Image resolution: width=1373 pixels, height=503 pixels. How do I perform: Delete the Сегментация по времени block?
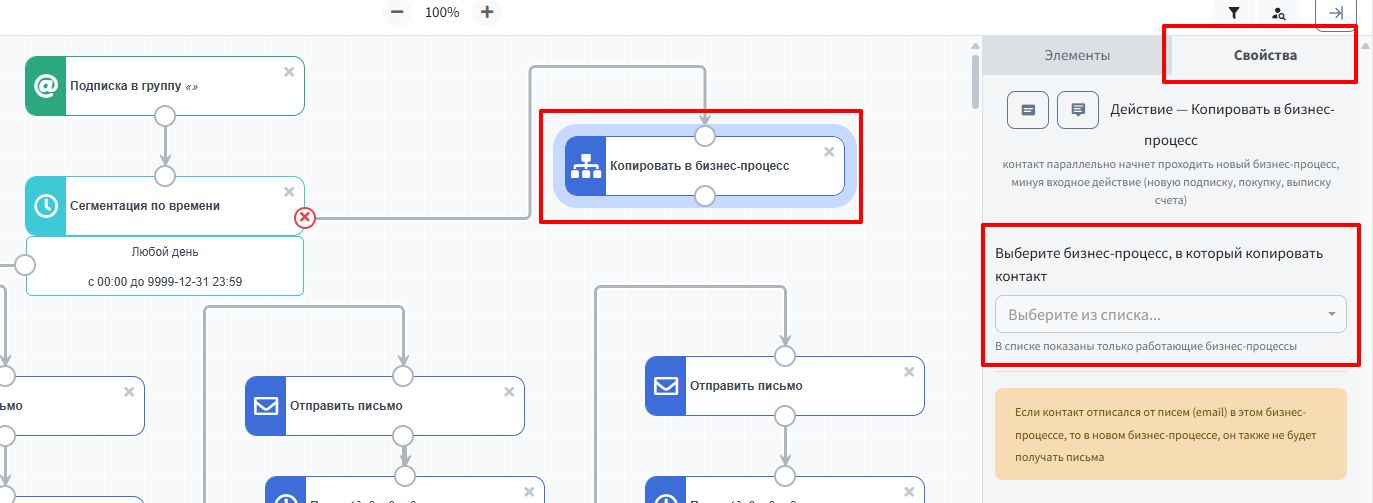click(289, 192)
